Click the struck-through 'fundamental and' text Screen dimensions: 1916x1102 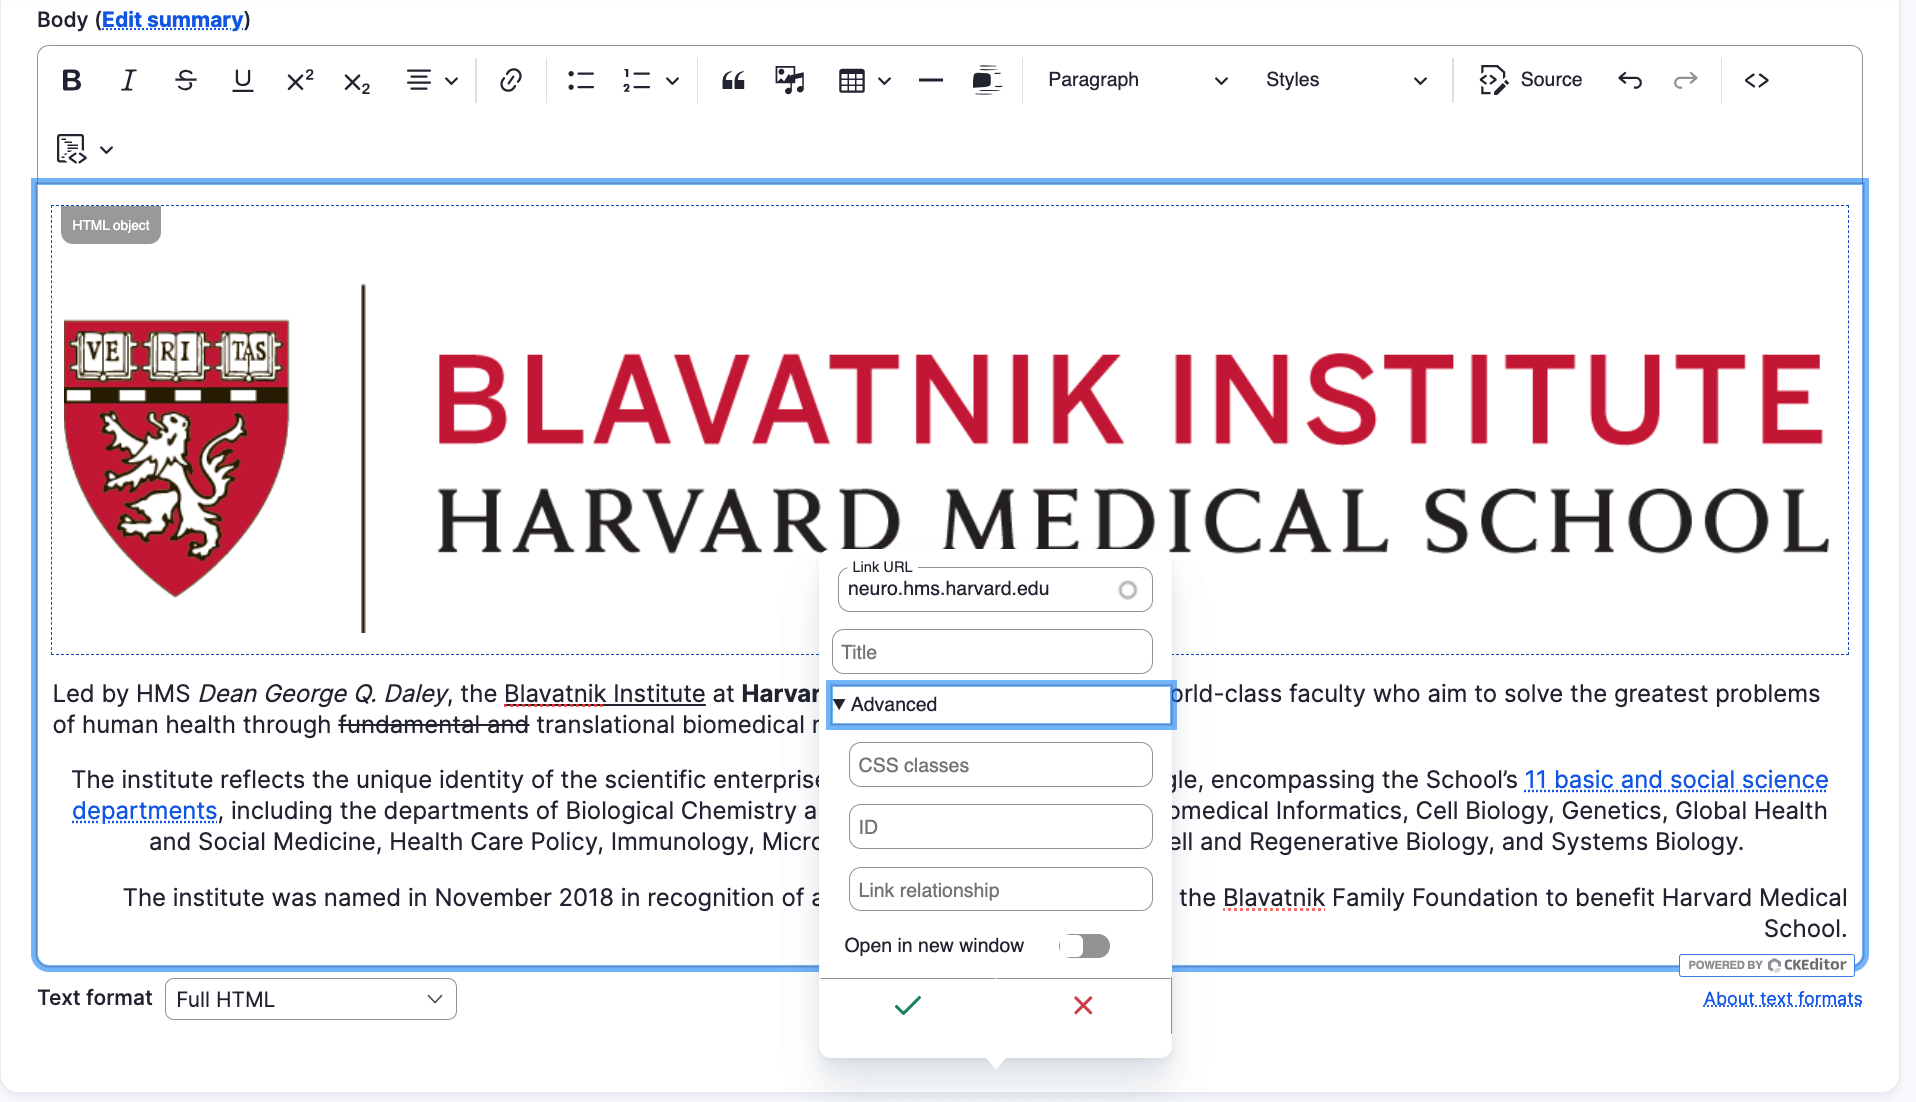(x=433, y=724)
